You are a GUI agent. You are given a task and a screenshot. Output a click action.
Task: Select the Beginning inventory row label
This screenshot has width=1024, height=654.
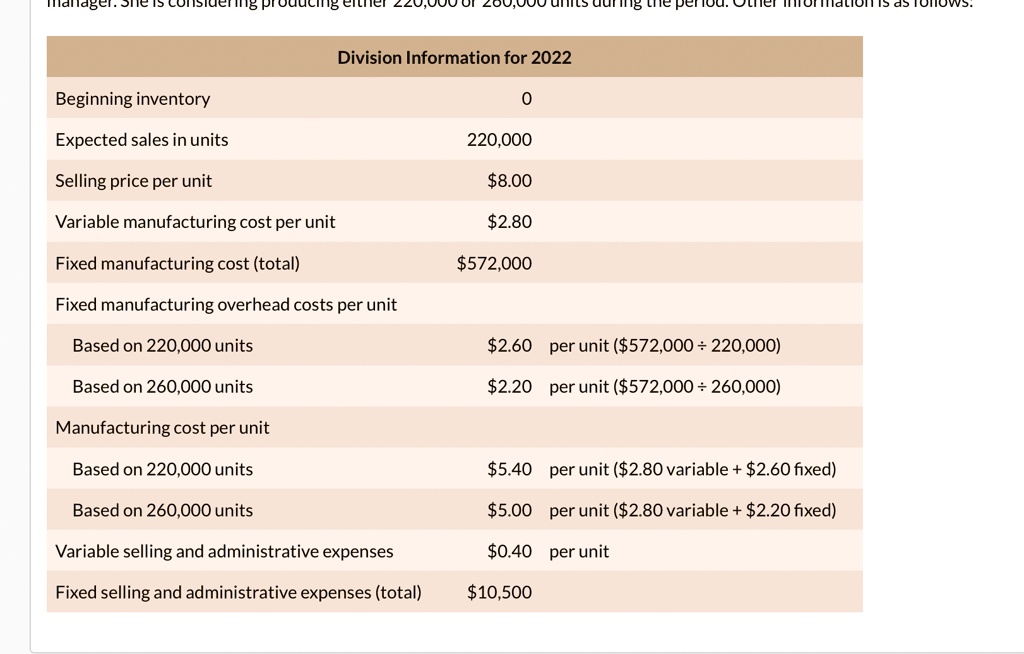133,99
